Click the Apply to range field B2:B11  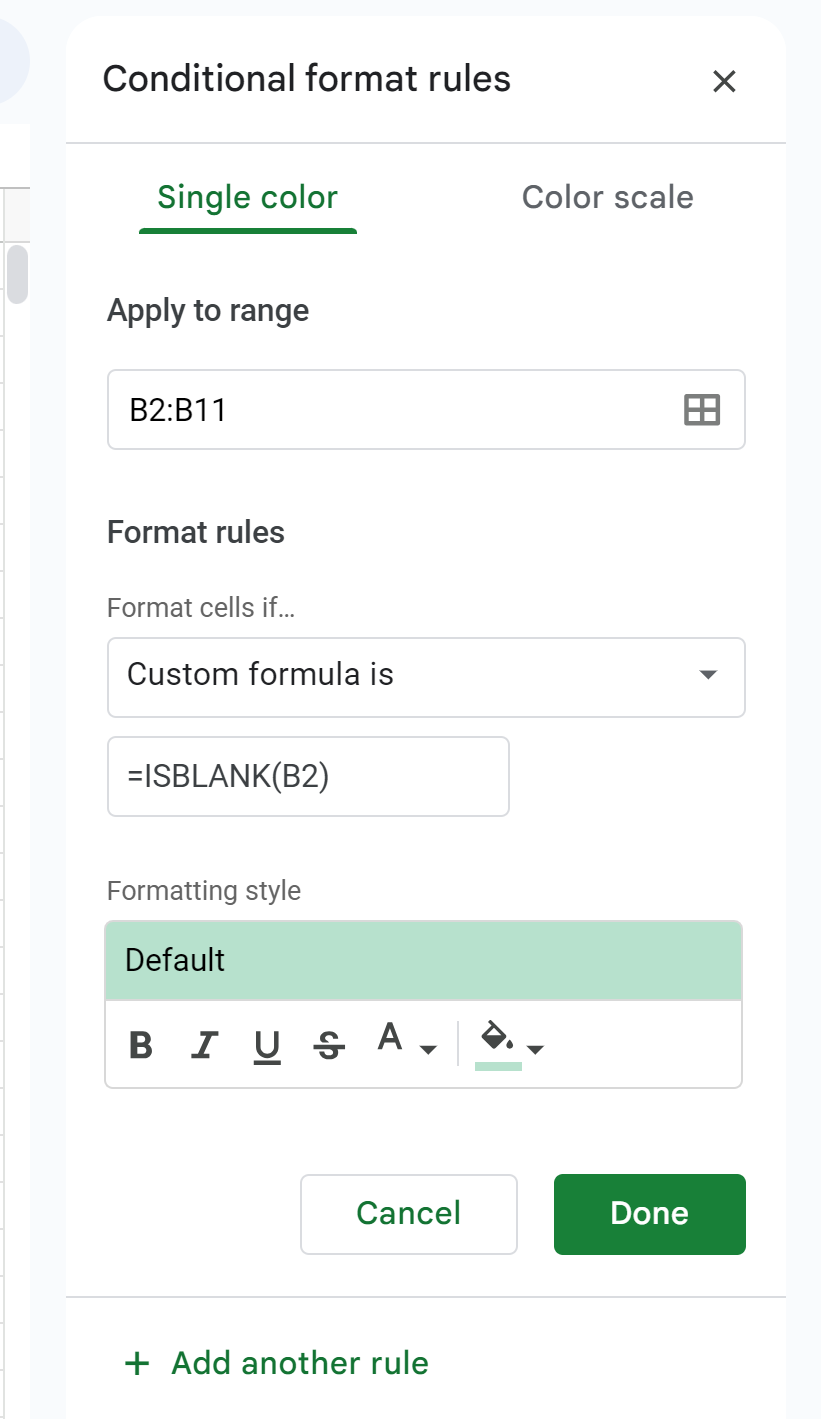point(400,410)
